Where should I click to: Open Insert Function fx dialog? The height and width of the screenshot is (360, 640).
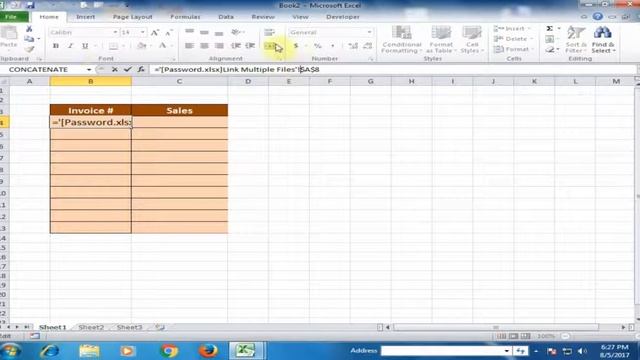pyautogui.click(x=141, y=69)
